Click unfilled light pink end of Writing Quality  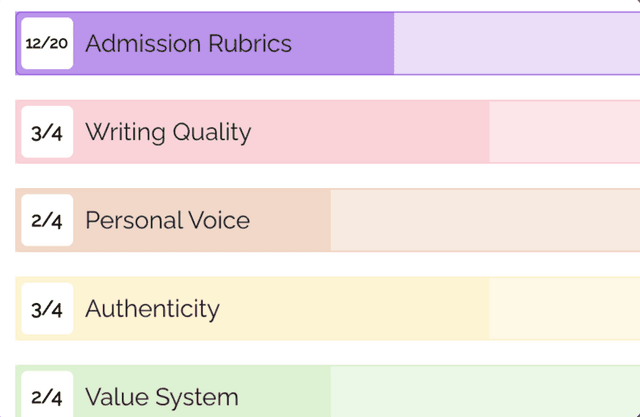(x=564, y=132)
